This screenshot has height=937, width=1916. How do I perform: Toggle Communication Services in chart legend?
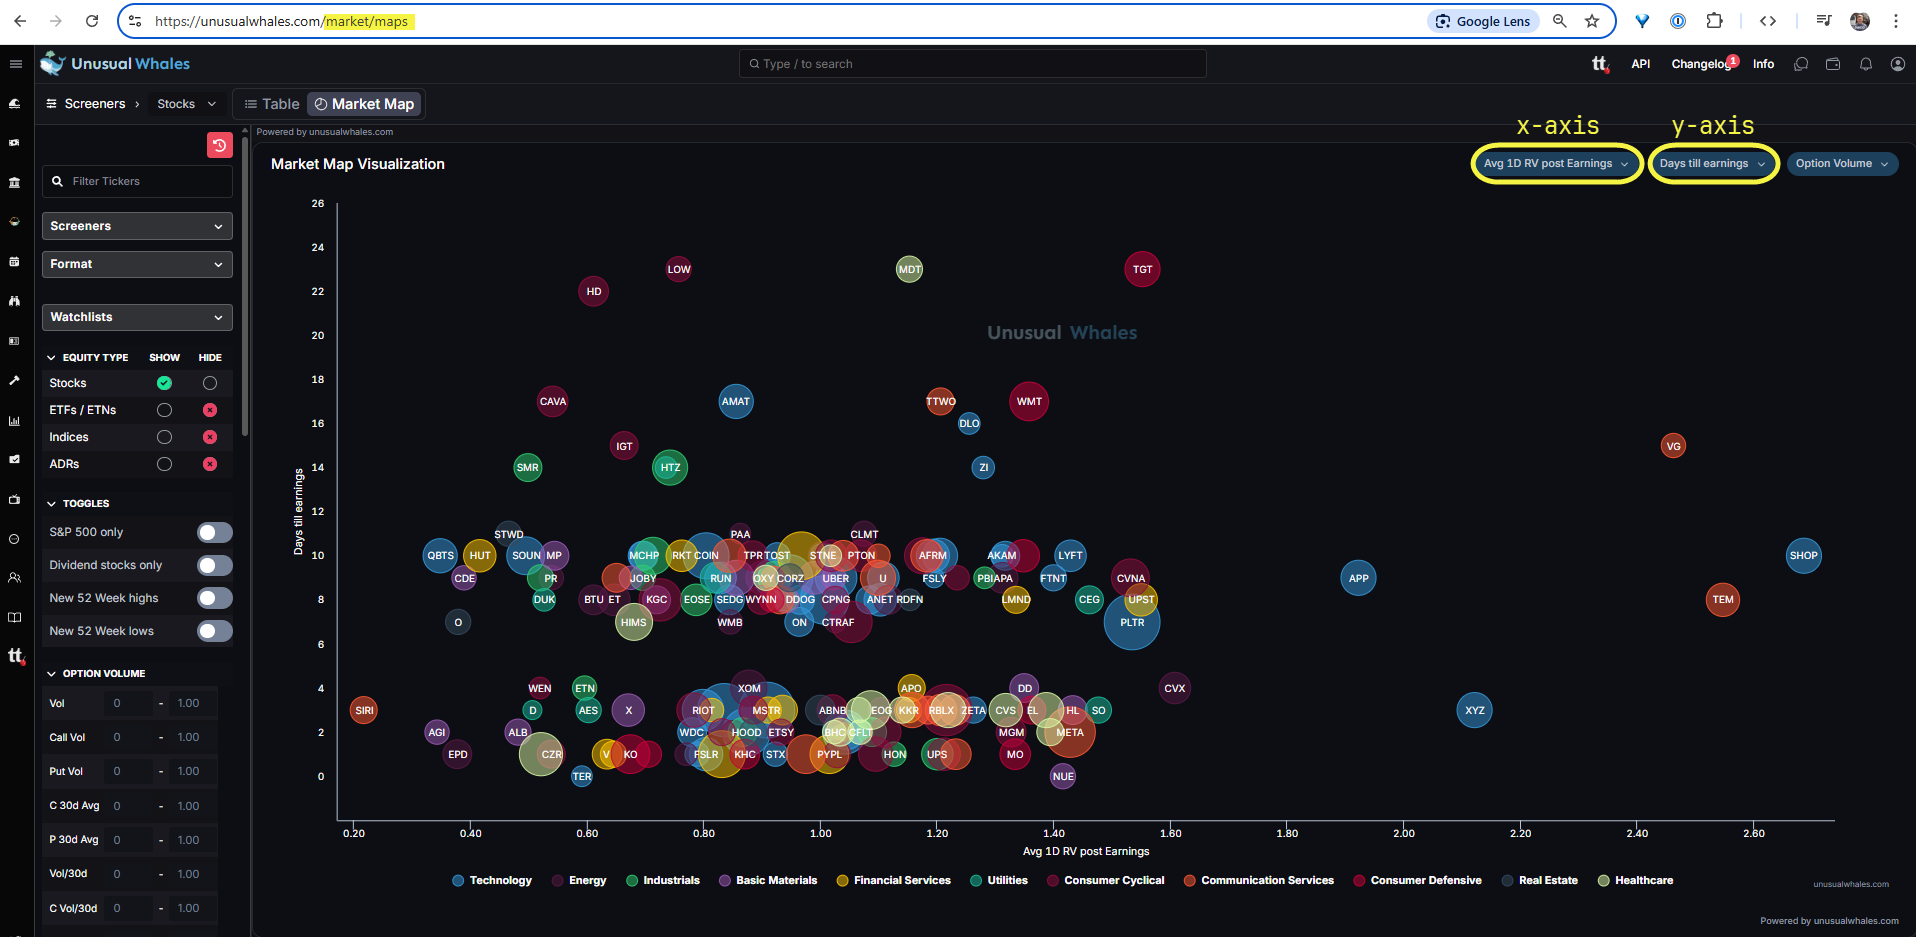click(1259, 881)
